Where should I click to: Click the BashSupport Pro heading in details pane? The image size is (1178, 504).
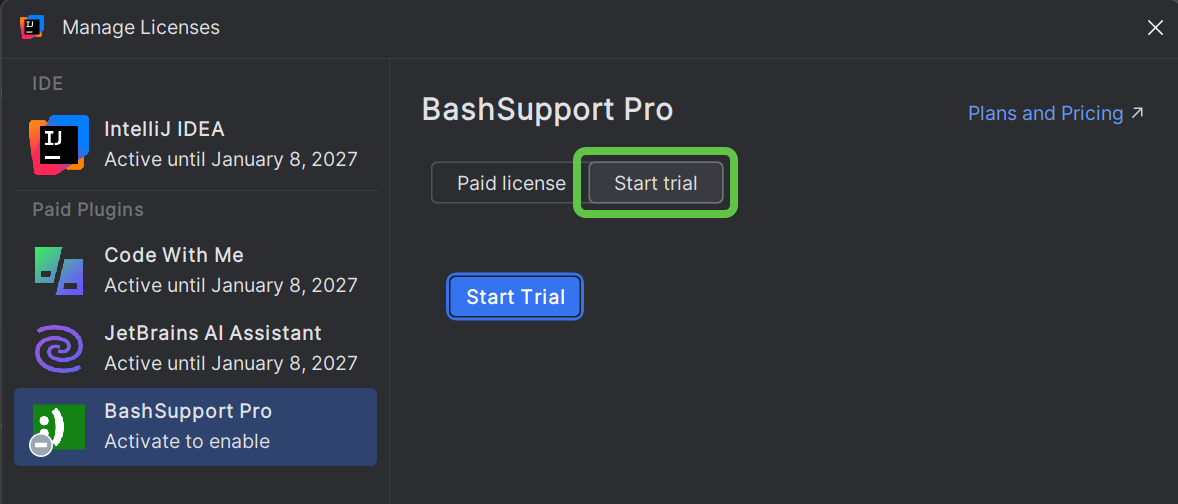[x=547, y=109]
